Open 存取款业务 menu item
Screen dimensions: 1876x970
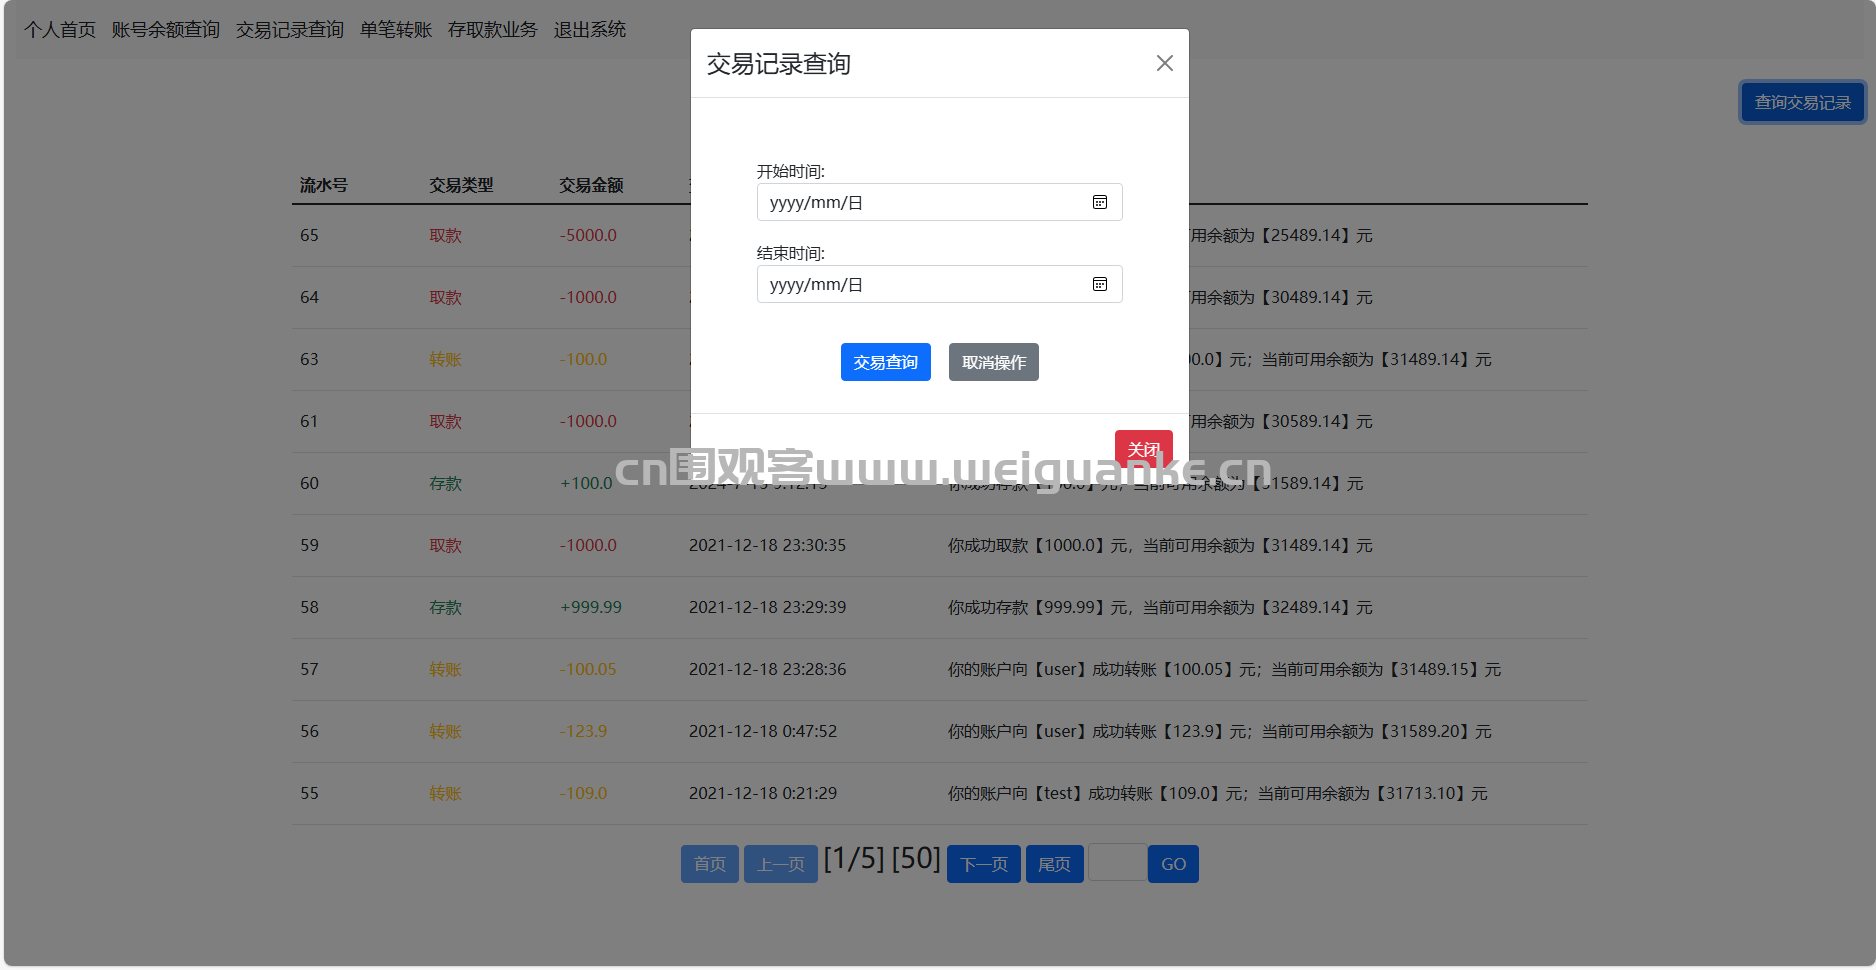(492, 30)
